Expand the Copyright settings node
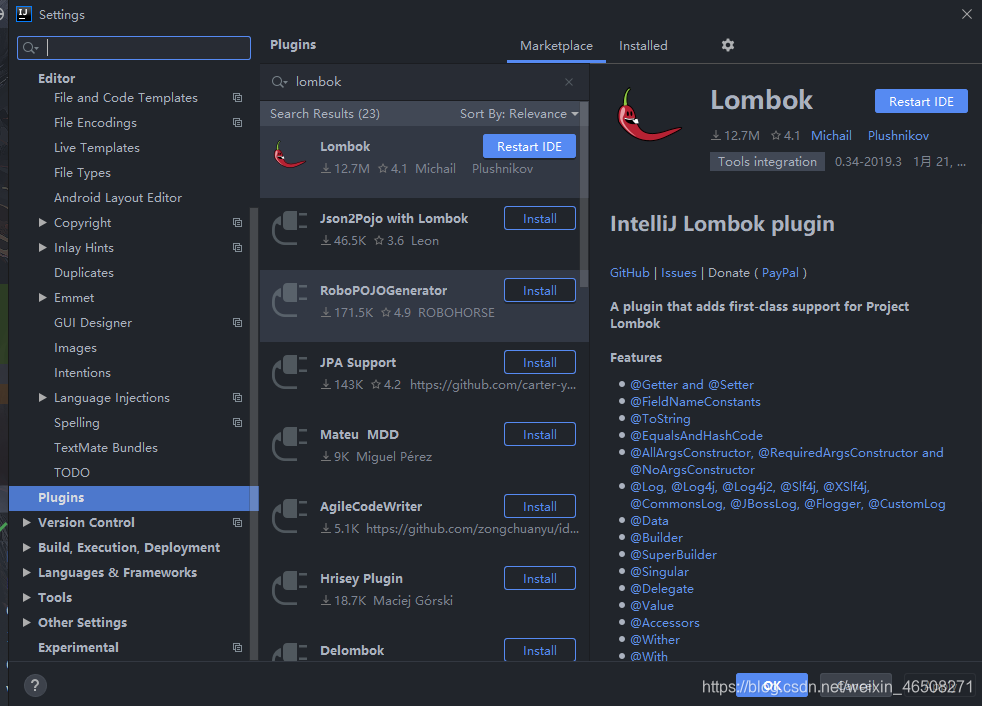The height and width of the screenshot is (706, 982). coord(43,222)
